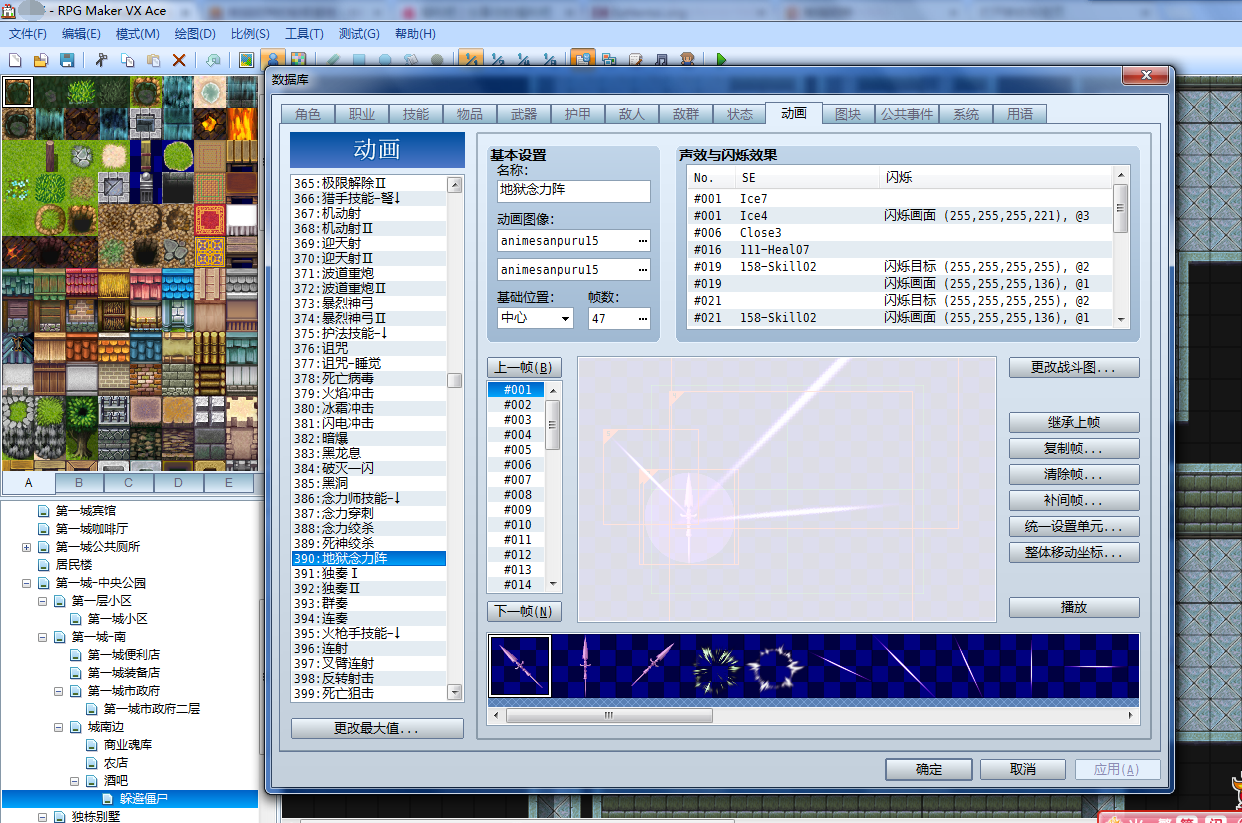
Task: Confirm with the 确定 button
Action: click(x=929, y=769)
